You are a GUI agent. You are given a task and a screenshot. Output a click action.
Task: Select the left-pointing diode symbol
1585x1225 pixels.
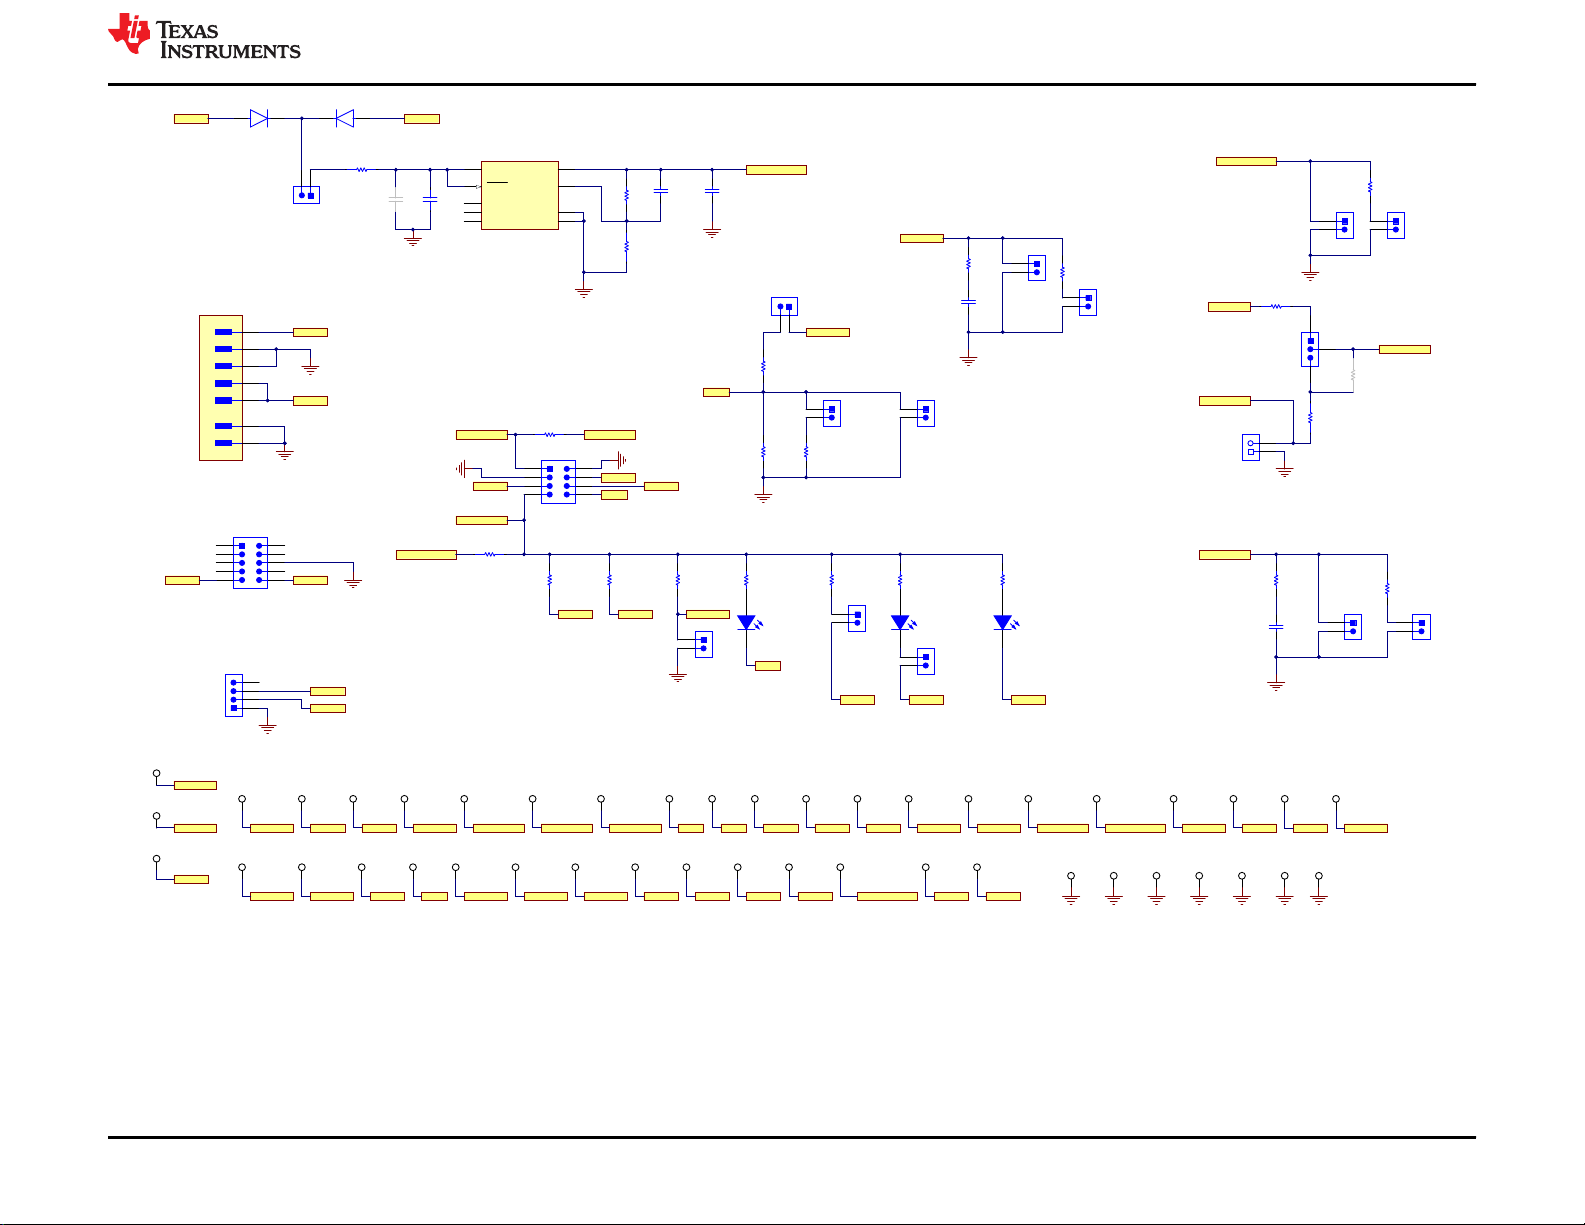coord(345,119)
